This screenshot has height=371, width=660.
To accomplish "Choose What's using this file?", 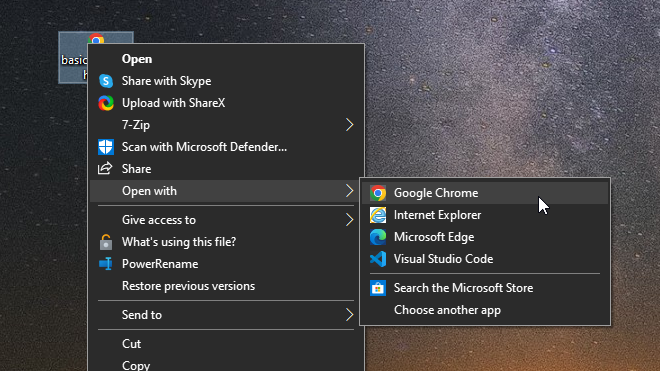I will (x=226, y=242).
